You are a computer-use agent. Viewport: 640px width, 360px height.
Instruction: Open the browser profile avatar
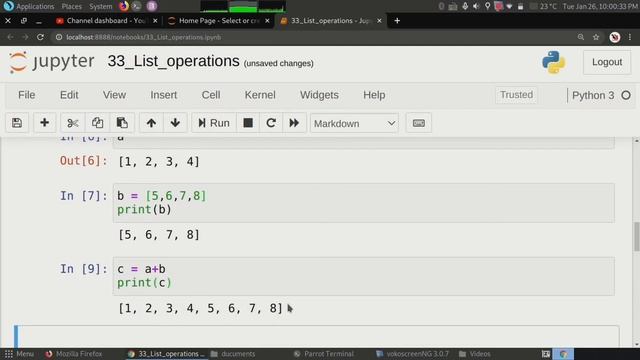click(615, 37)
